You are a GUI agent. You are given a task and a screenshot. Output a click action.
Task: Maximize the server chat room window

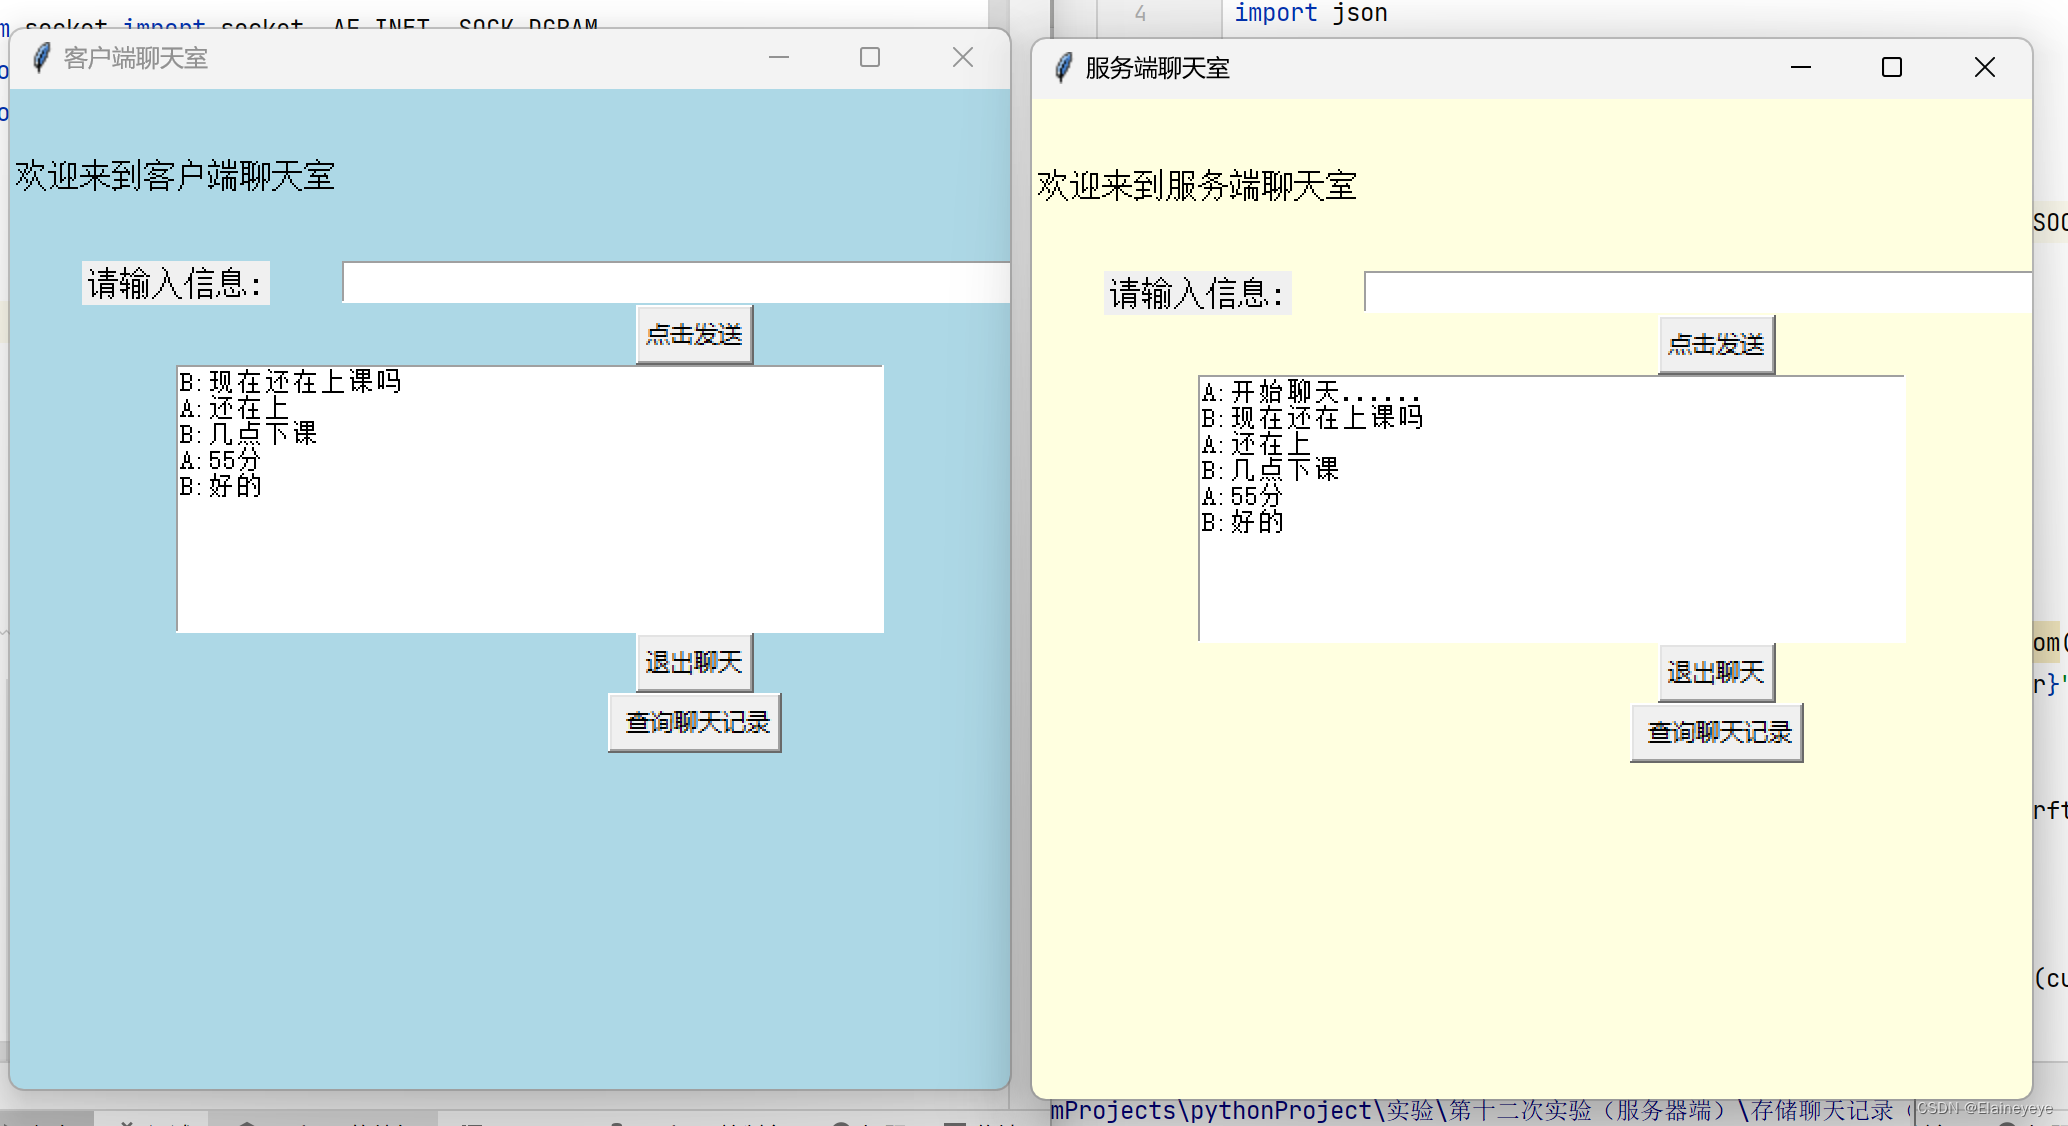point(1891,68)
